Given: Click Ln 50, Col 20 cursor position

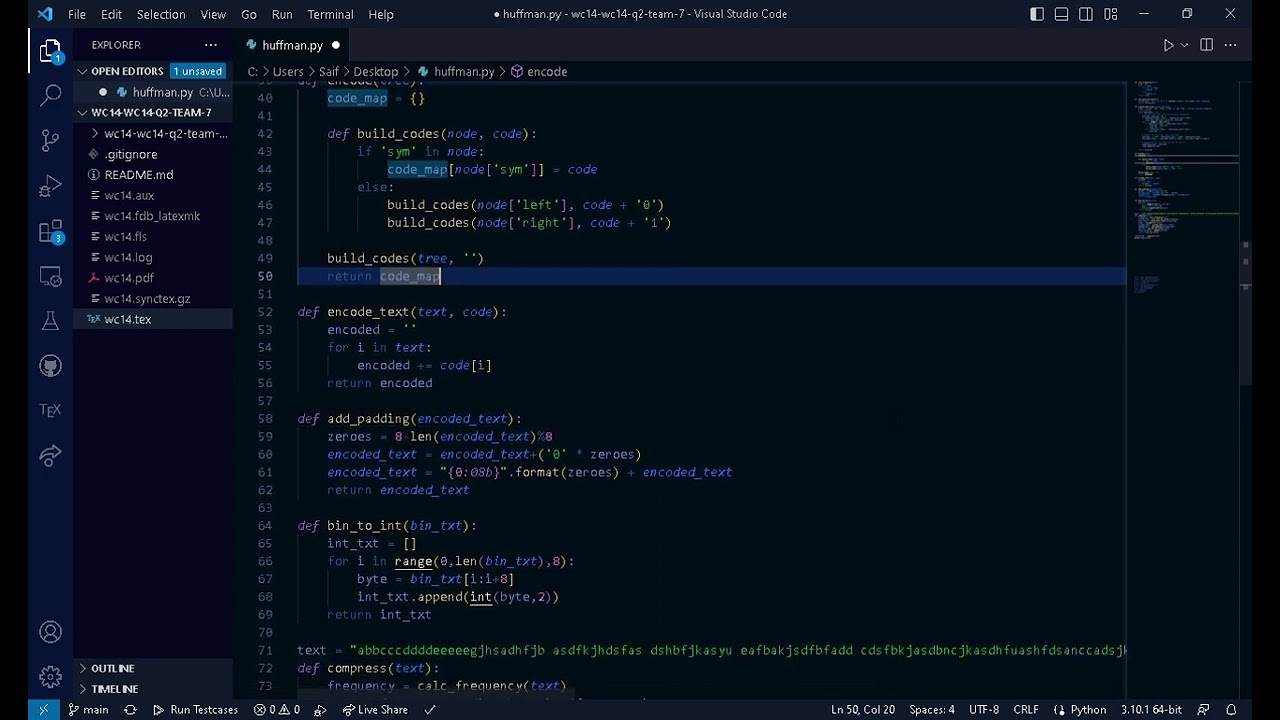Looking at the screenshot, I should (862, 710).
